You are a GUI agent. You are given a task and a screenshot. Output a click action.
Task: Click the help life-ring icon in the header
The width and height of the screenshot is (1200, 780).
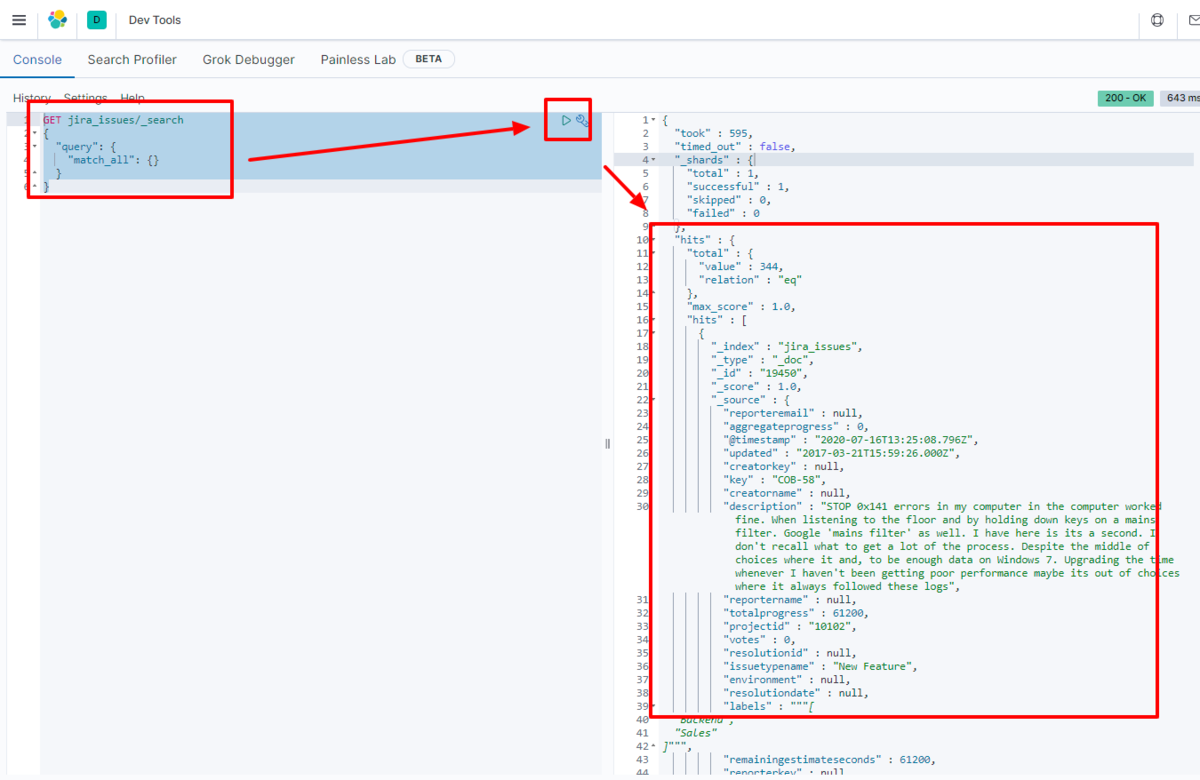[x=1157, y=19]
